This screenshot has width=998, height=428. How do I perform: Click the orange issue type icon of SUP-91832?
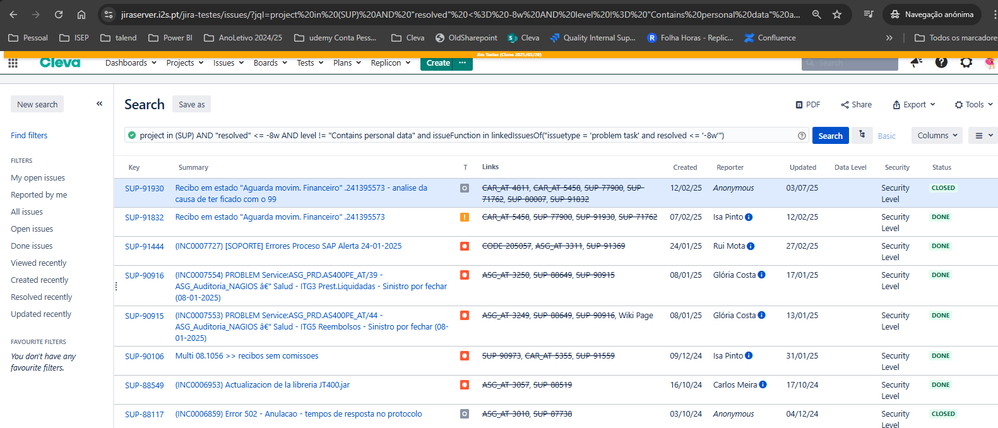pyautogui.click(x=465, y=217)
